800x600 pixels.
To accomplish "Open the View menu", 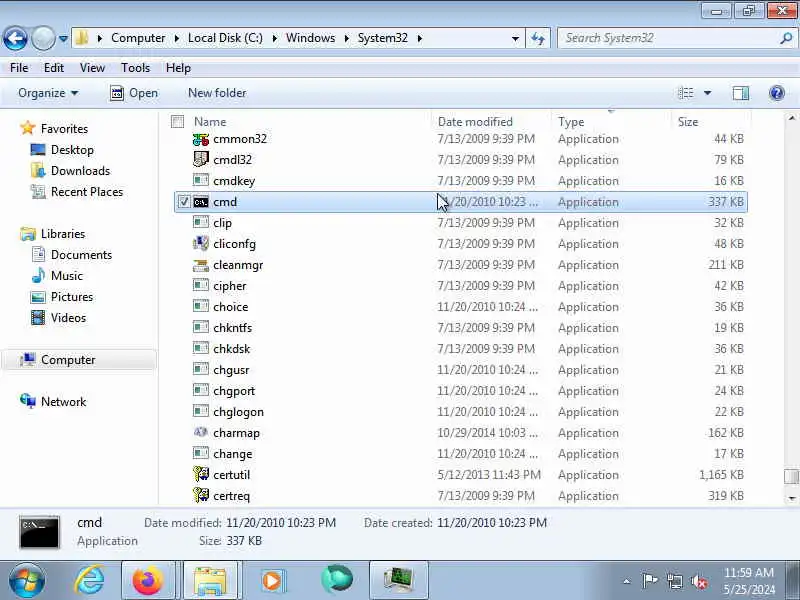I will pos(92,68).
